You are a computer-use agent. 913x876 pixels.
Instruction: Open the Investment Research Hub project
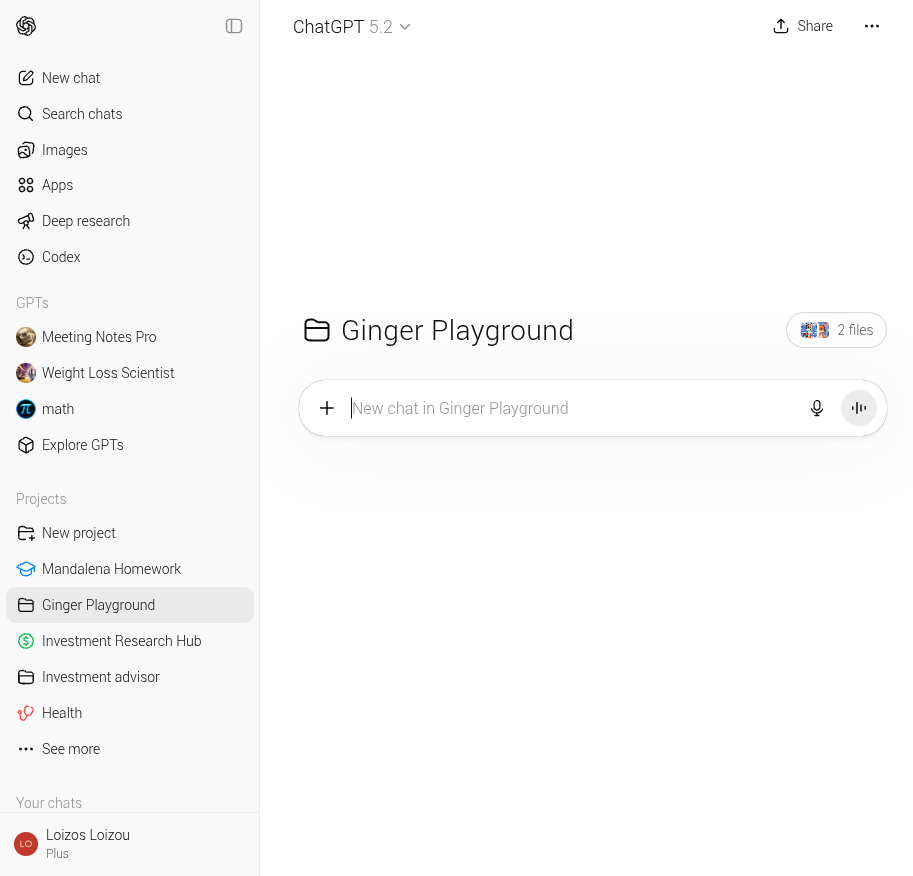[x=122, y=641]
